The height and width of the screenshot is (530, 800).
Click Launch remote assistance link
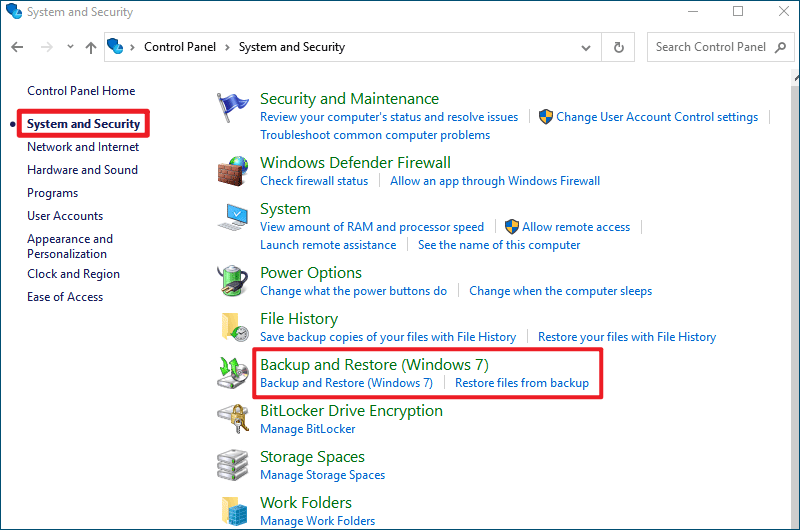click(328, 245)
